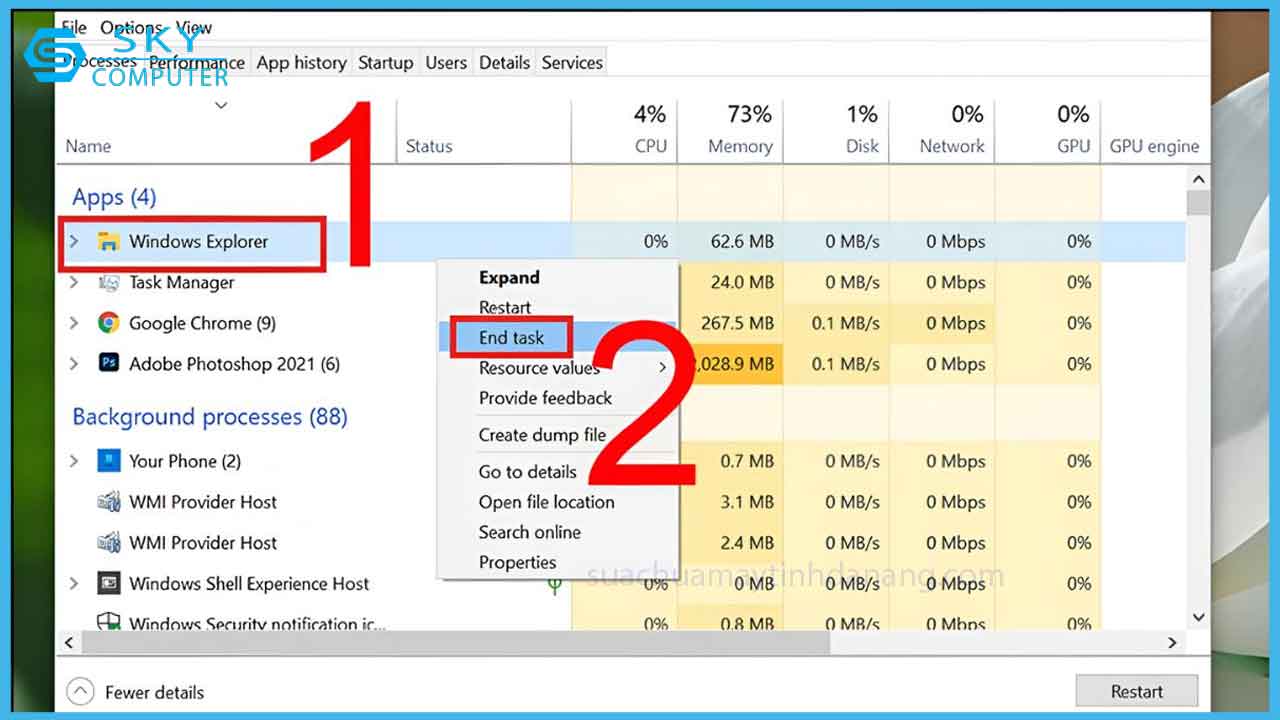1280x720 pixels.
Task: Sort by the GPU column header
Action: pyautogui.click(x=1074, y=146)
